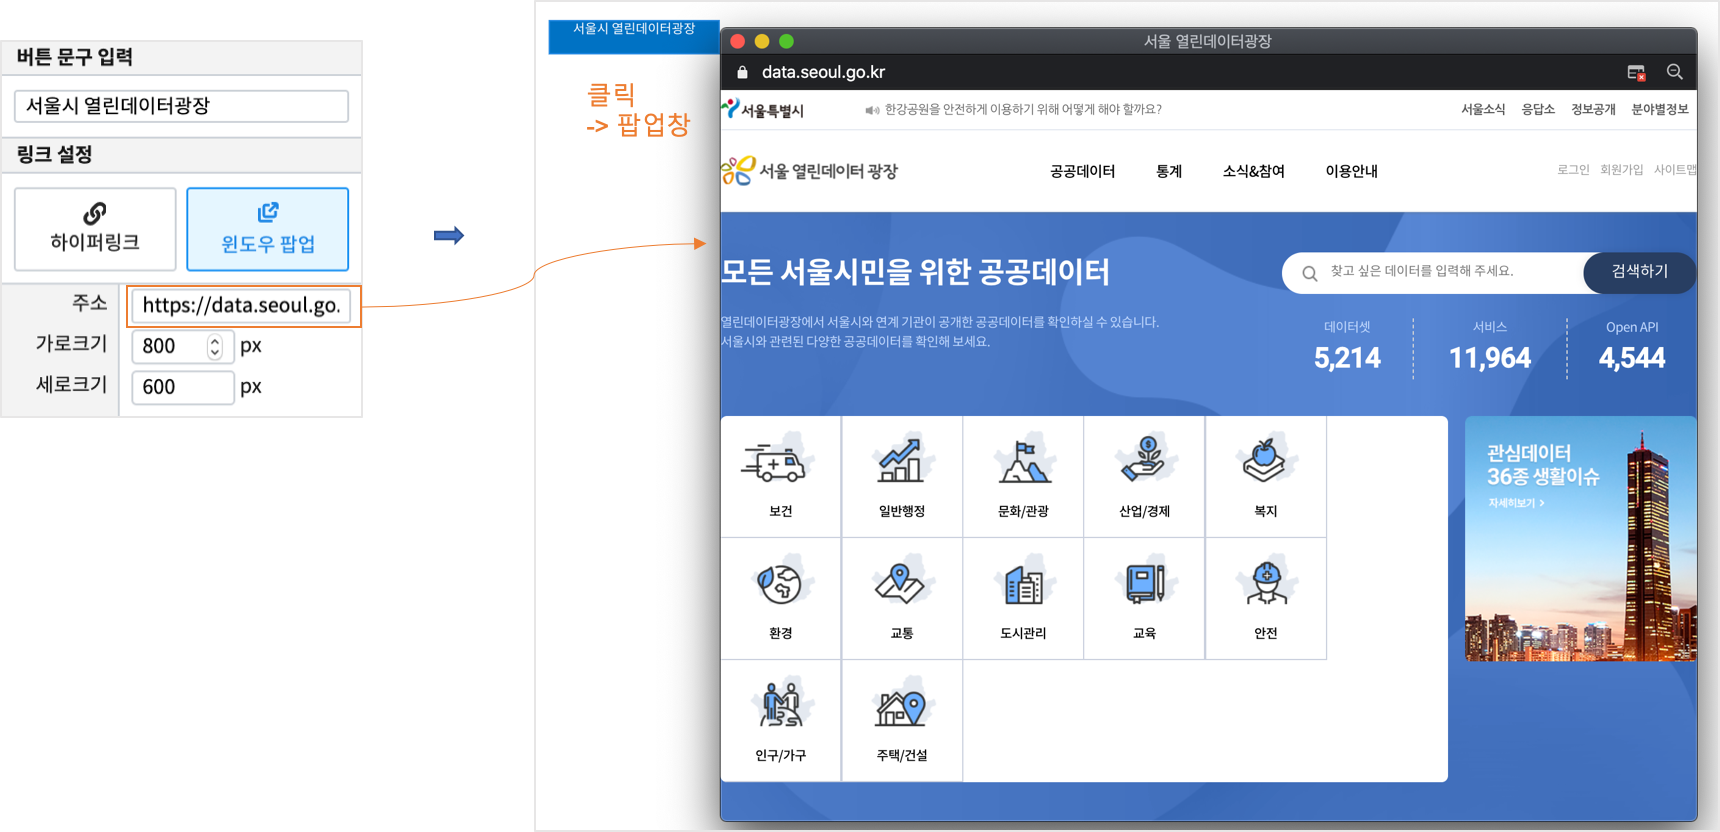The height and width of the screenshot is (832, 1720).
Task: Click the 세로크기 height field
Action: point(182,387)
